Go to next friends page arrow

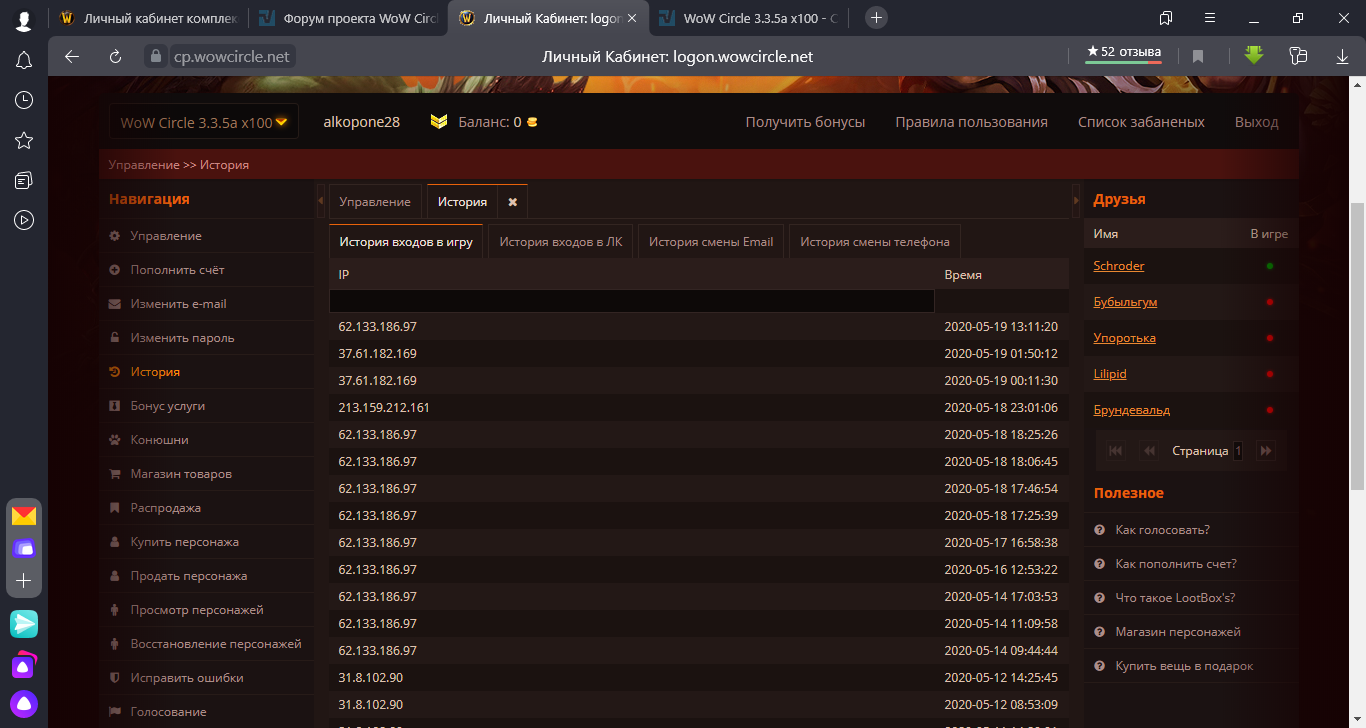tap(1266, 451)
